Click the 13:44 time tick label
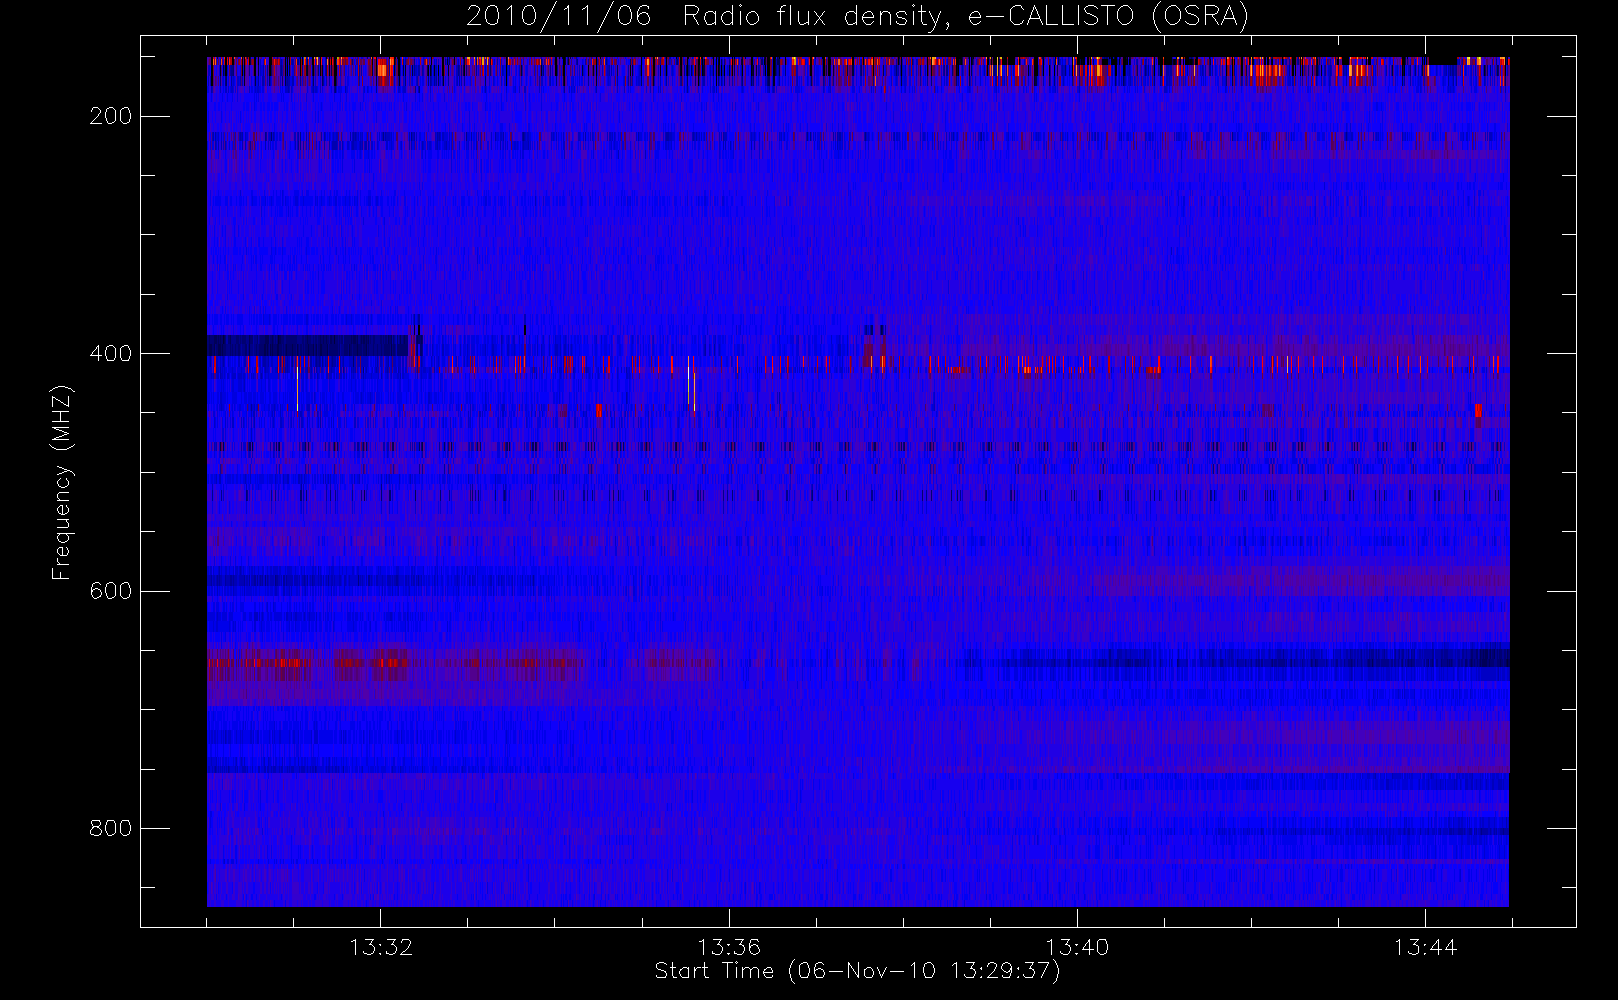Image resolution: width=1618 pixels, height=1000 pixels. tap(1425, 947)
